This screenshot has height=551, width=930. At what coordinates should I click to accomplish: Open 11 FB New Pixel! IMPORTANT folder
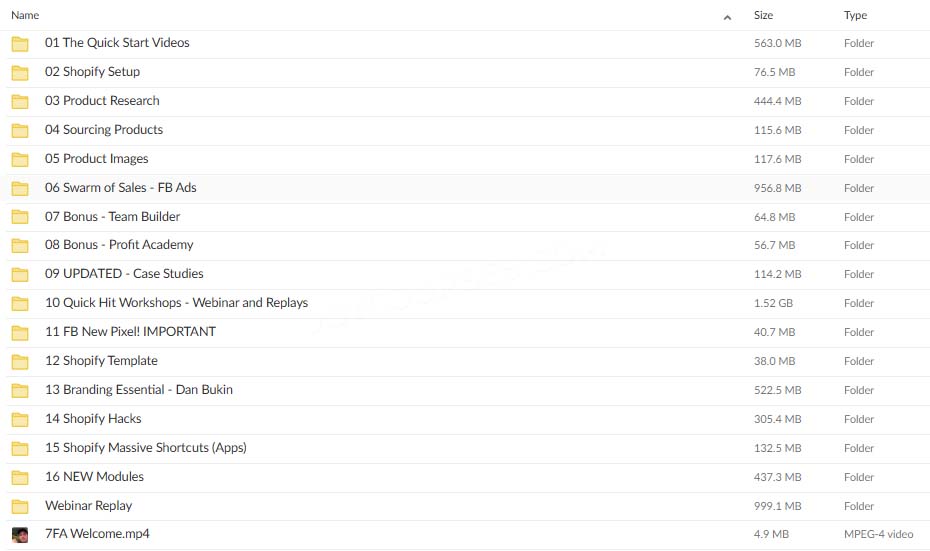(x=130, y=332)
